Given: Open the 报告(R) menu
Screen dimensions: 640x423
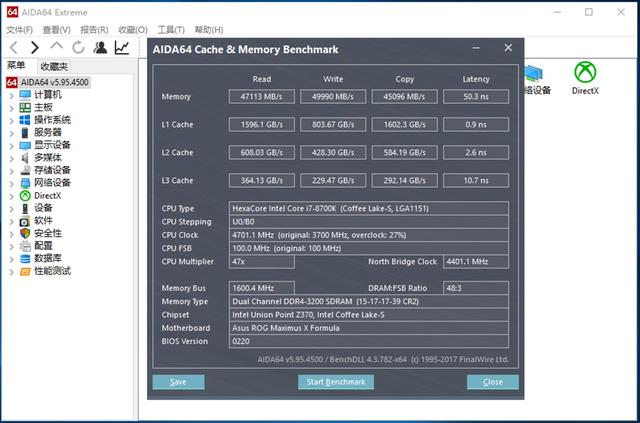Looking at the screenshot, I should point(94,30).
